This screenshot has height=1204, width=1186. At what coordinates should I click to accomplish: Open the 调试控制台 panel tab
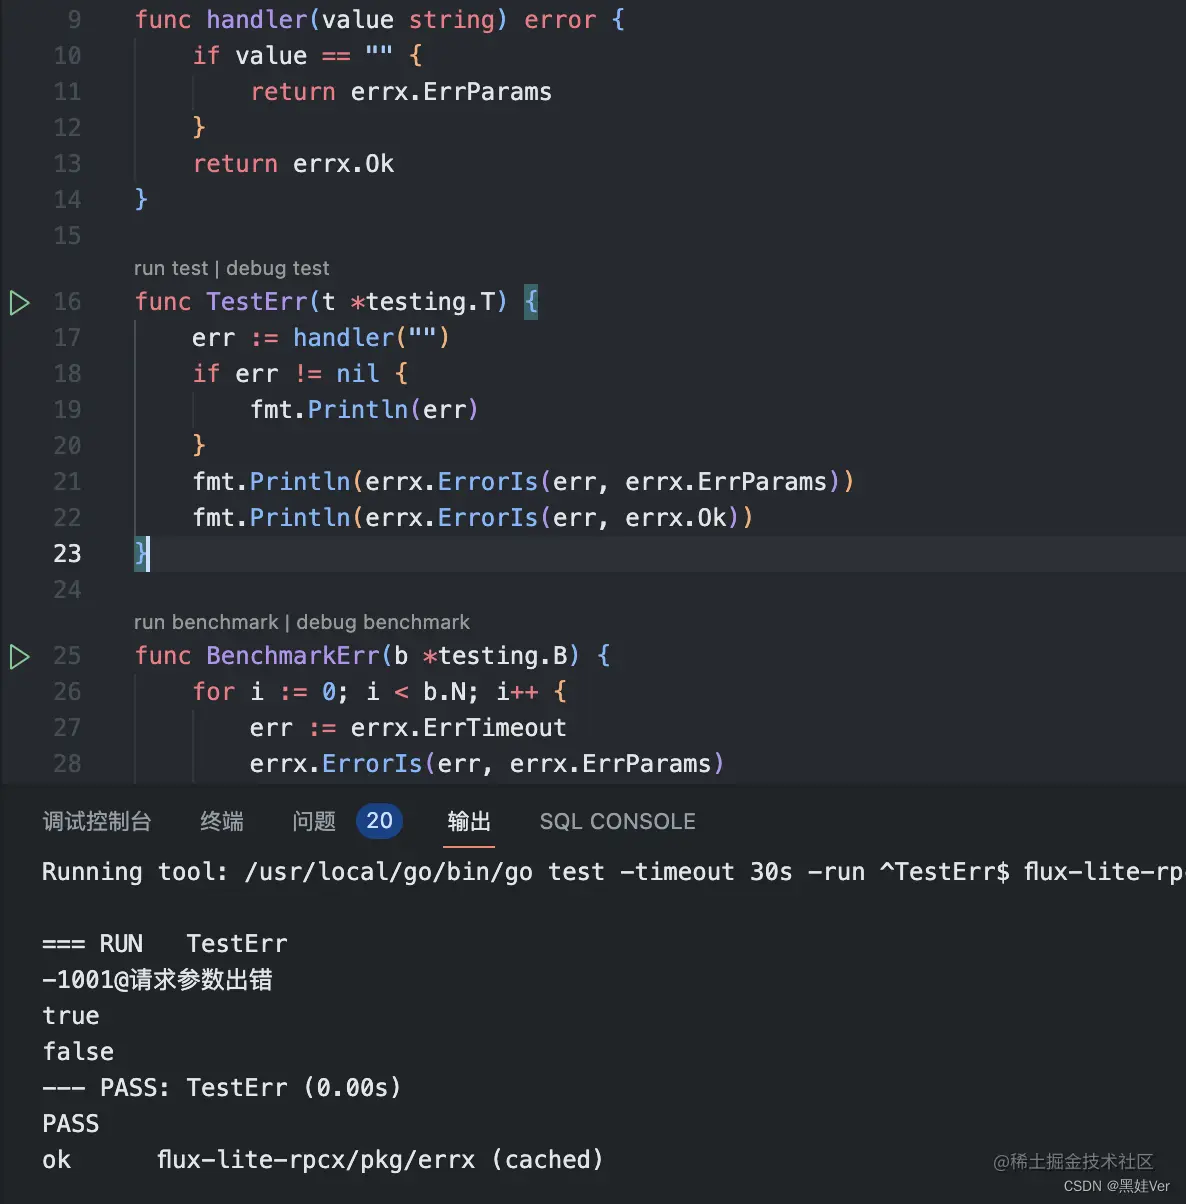[97, 821]
